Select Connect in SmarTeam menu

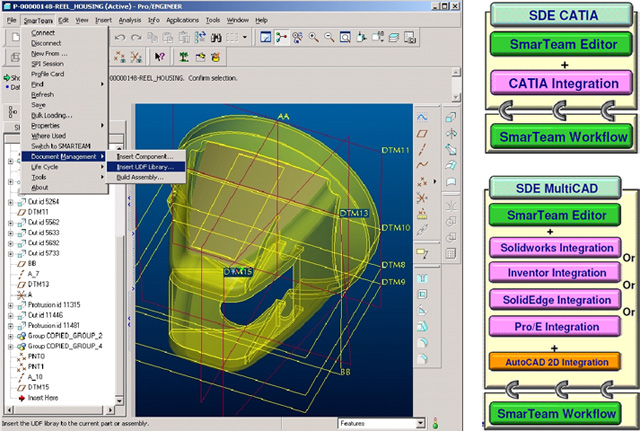click(64, 33)
